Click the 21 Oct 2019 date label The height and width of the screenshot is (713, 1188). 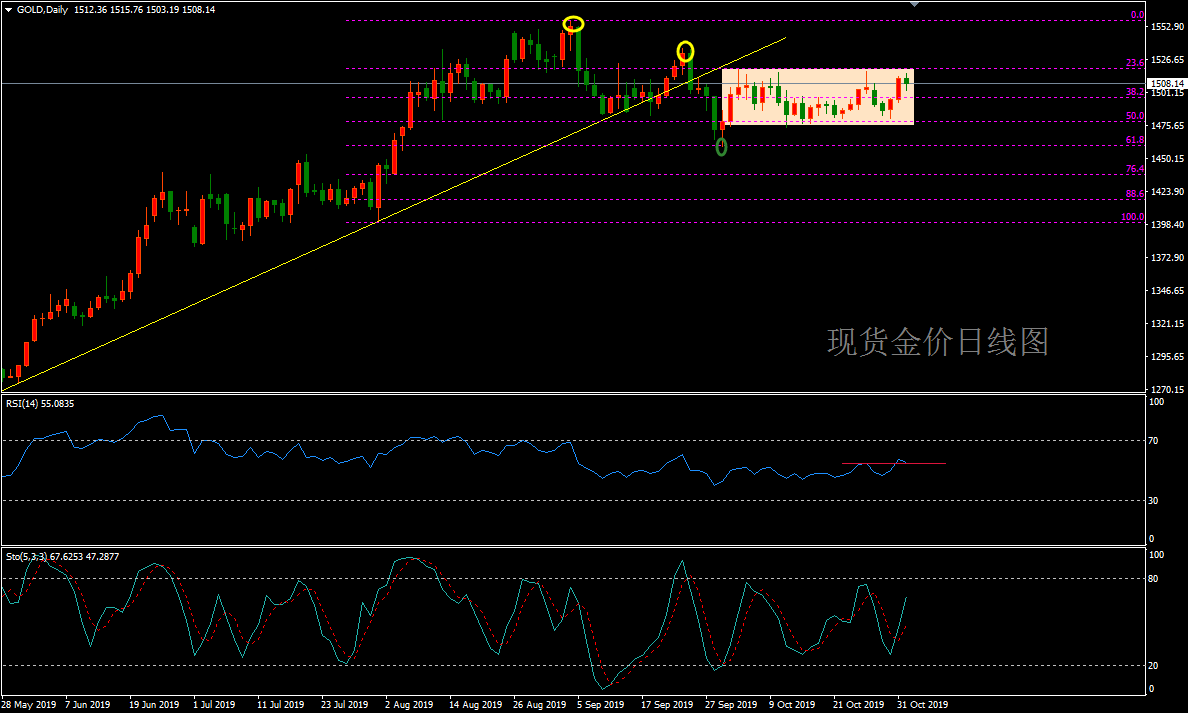(x=858, y=705)
